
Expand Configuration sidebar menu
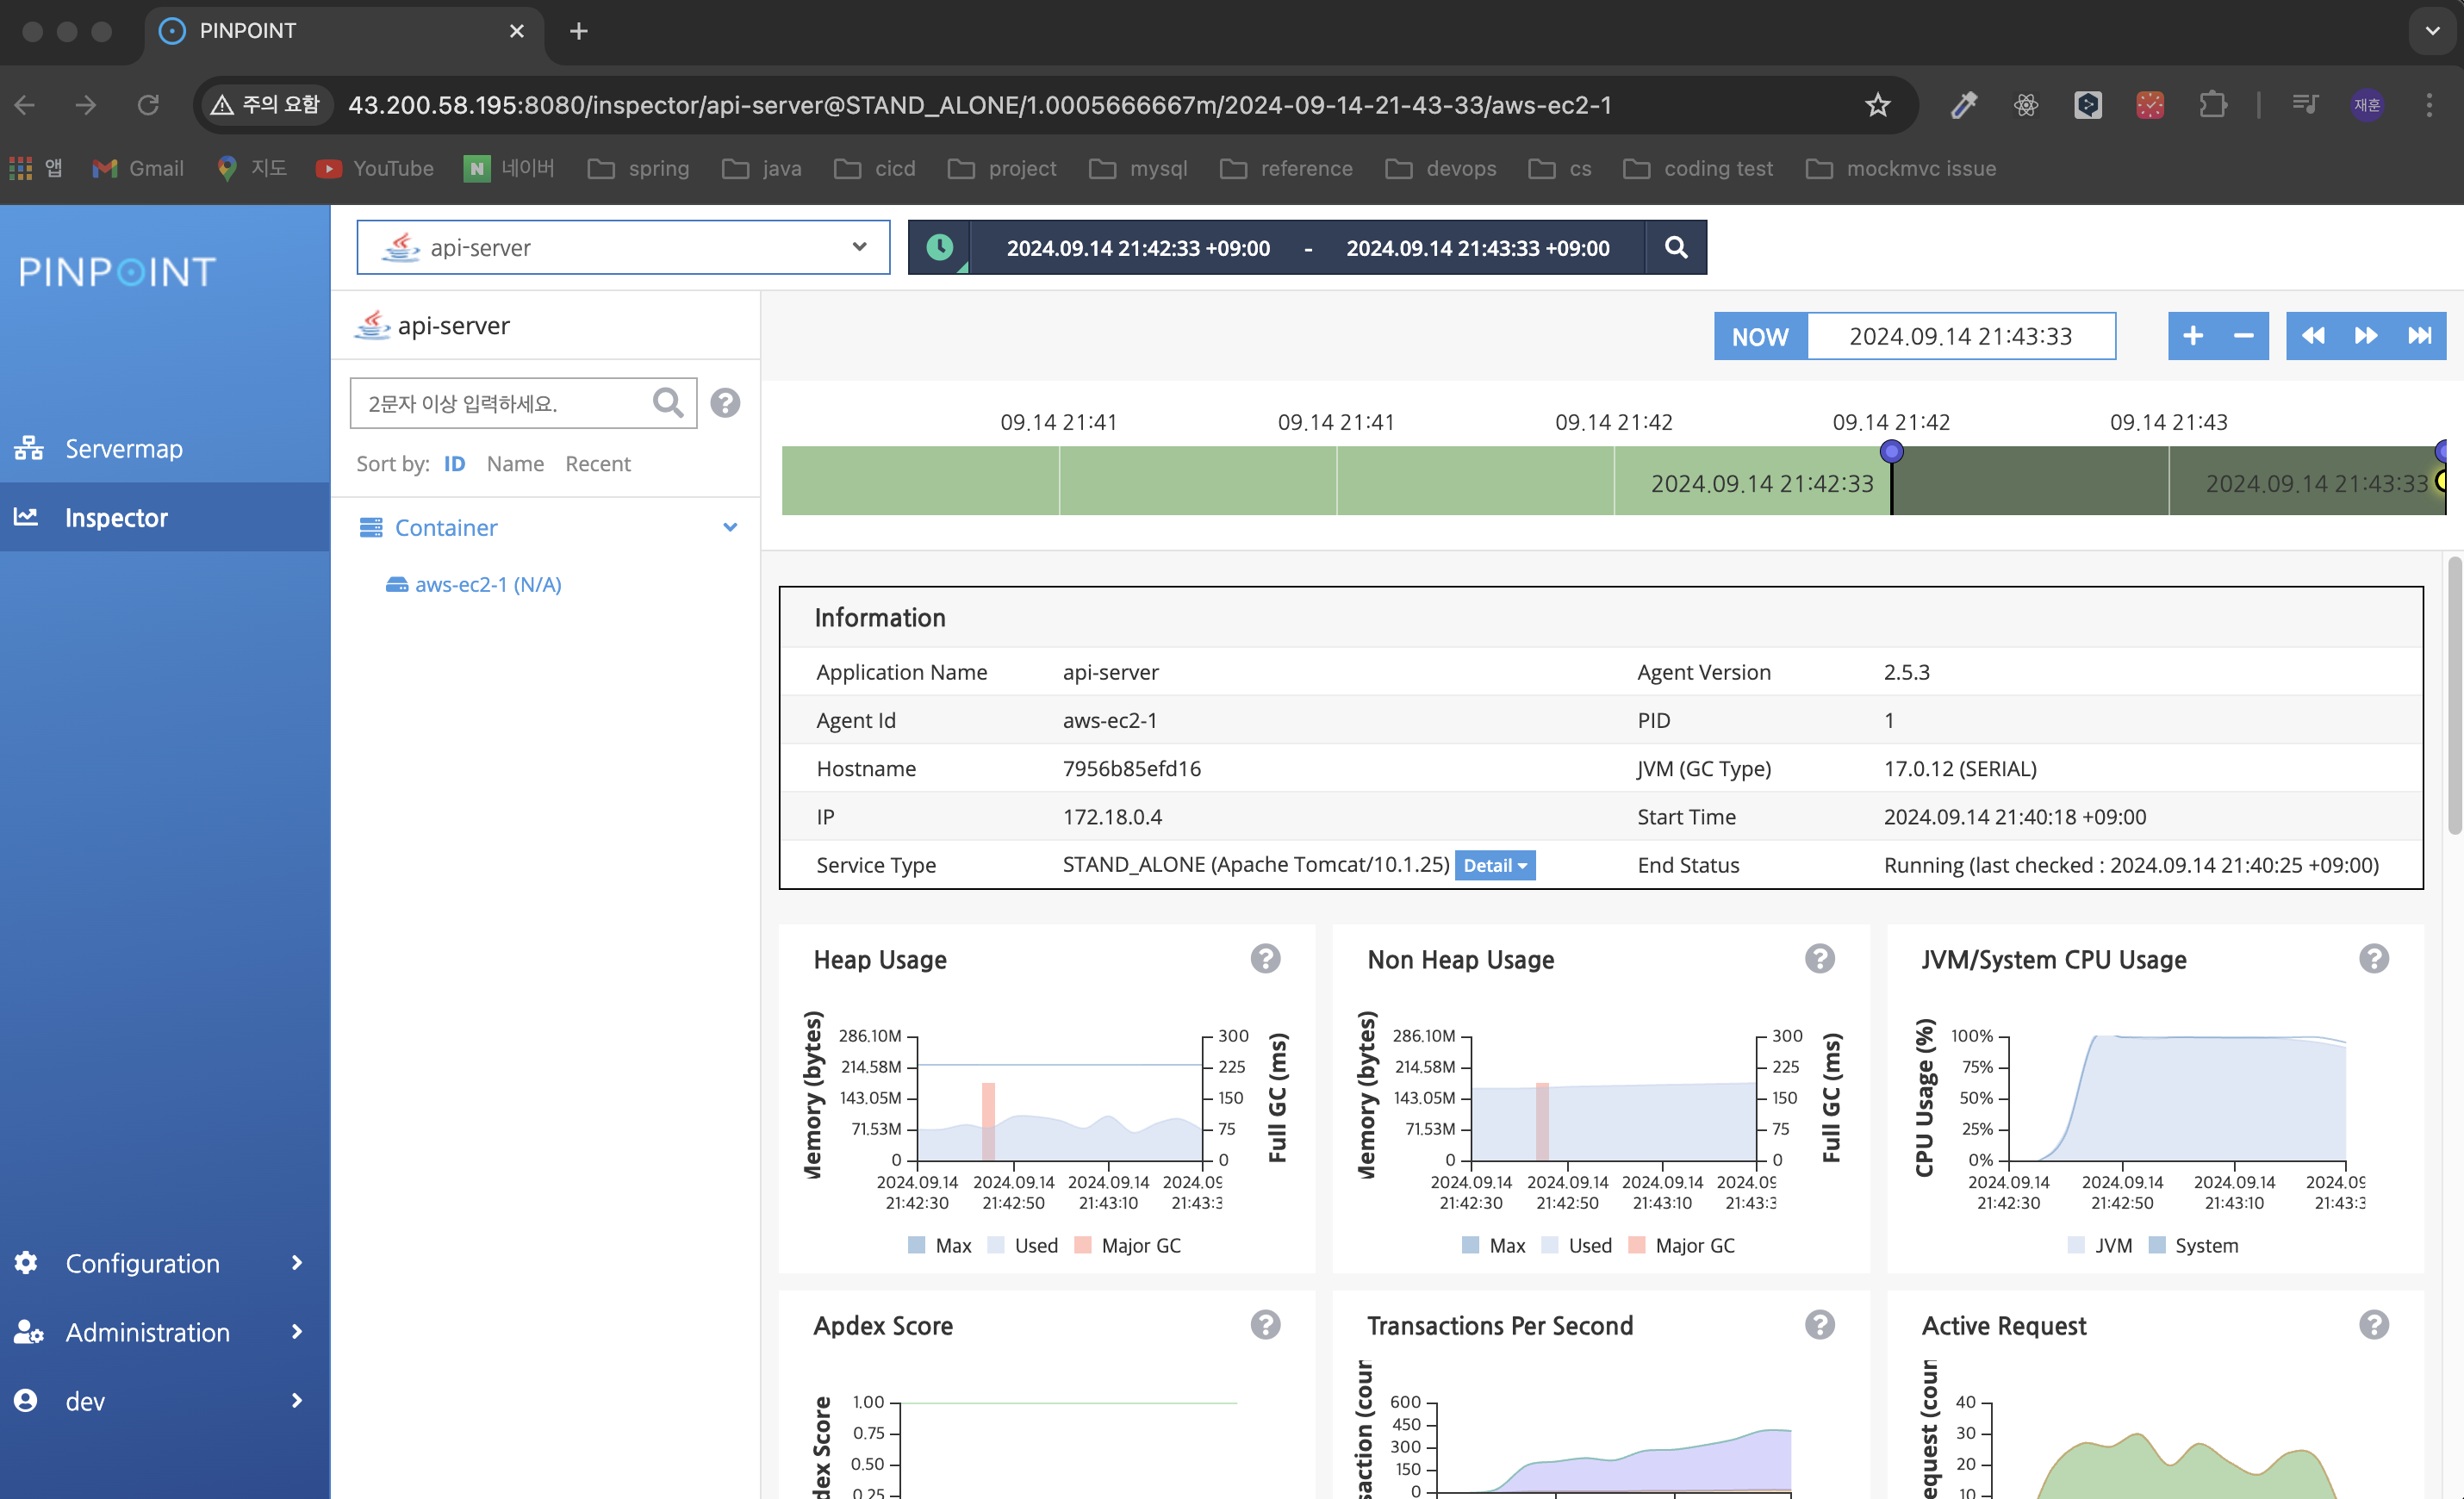(x=143, y=1263)
